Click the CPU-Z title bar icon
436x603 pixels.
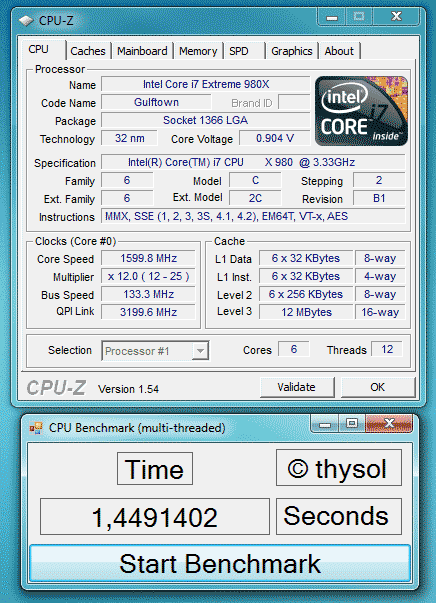[27, 20]
